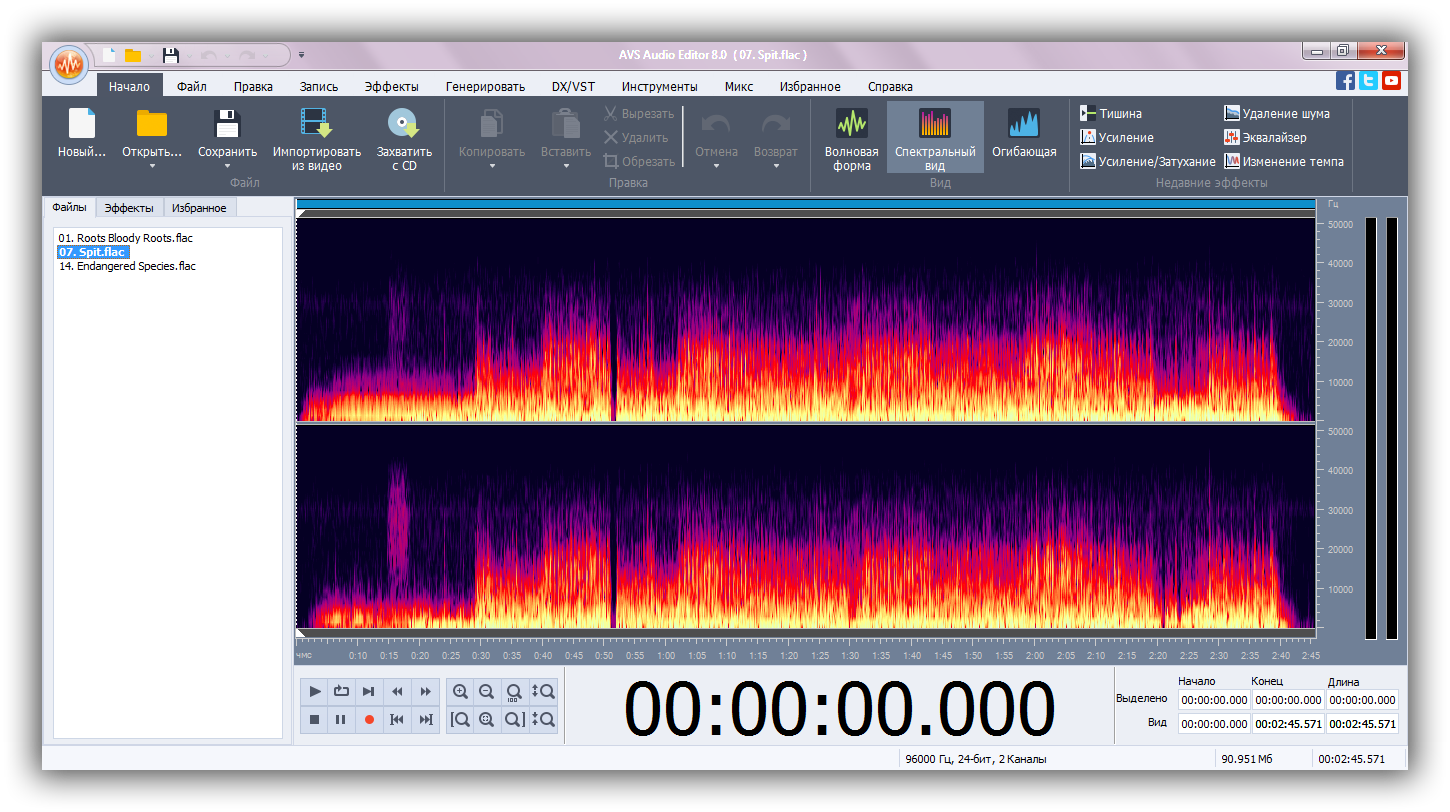The image size is (1450, 812).
Task: Switch to Волновая форма view
Action: [852, 139]
